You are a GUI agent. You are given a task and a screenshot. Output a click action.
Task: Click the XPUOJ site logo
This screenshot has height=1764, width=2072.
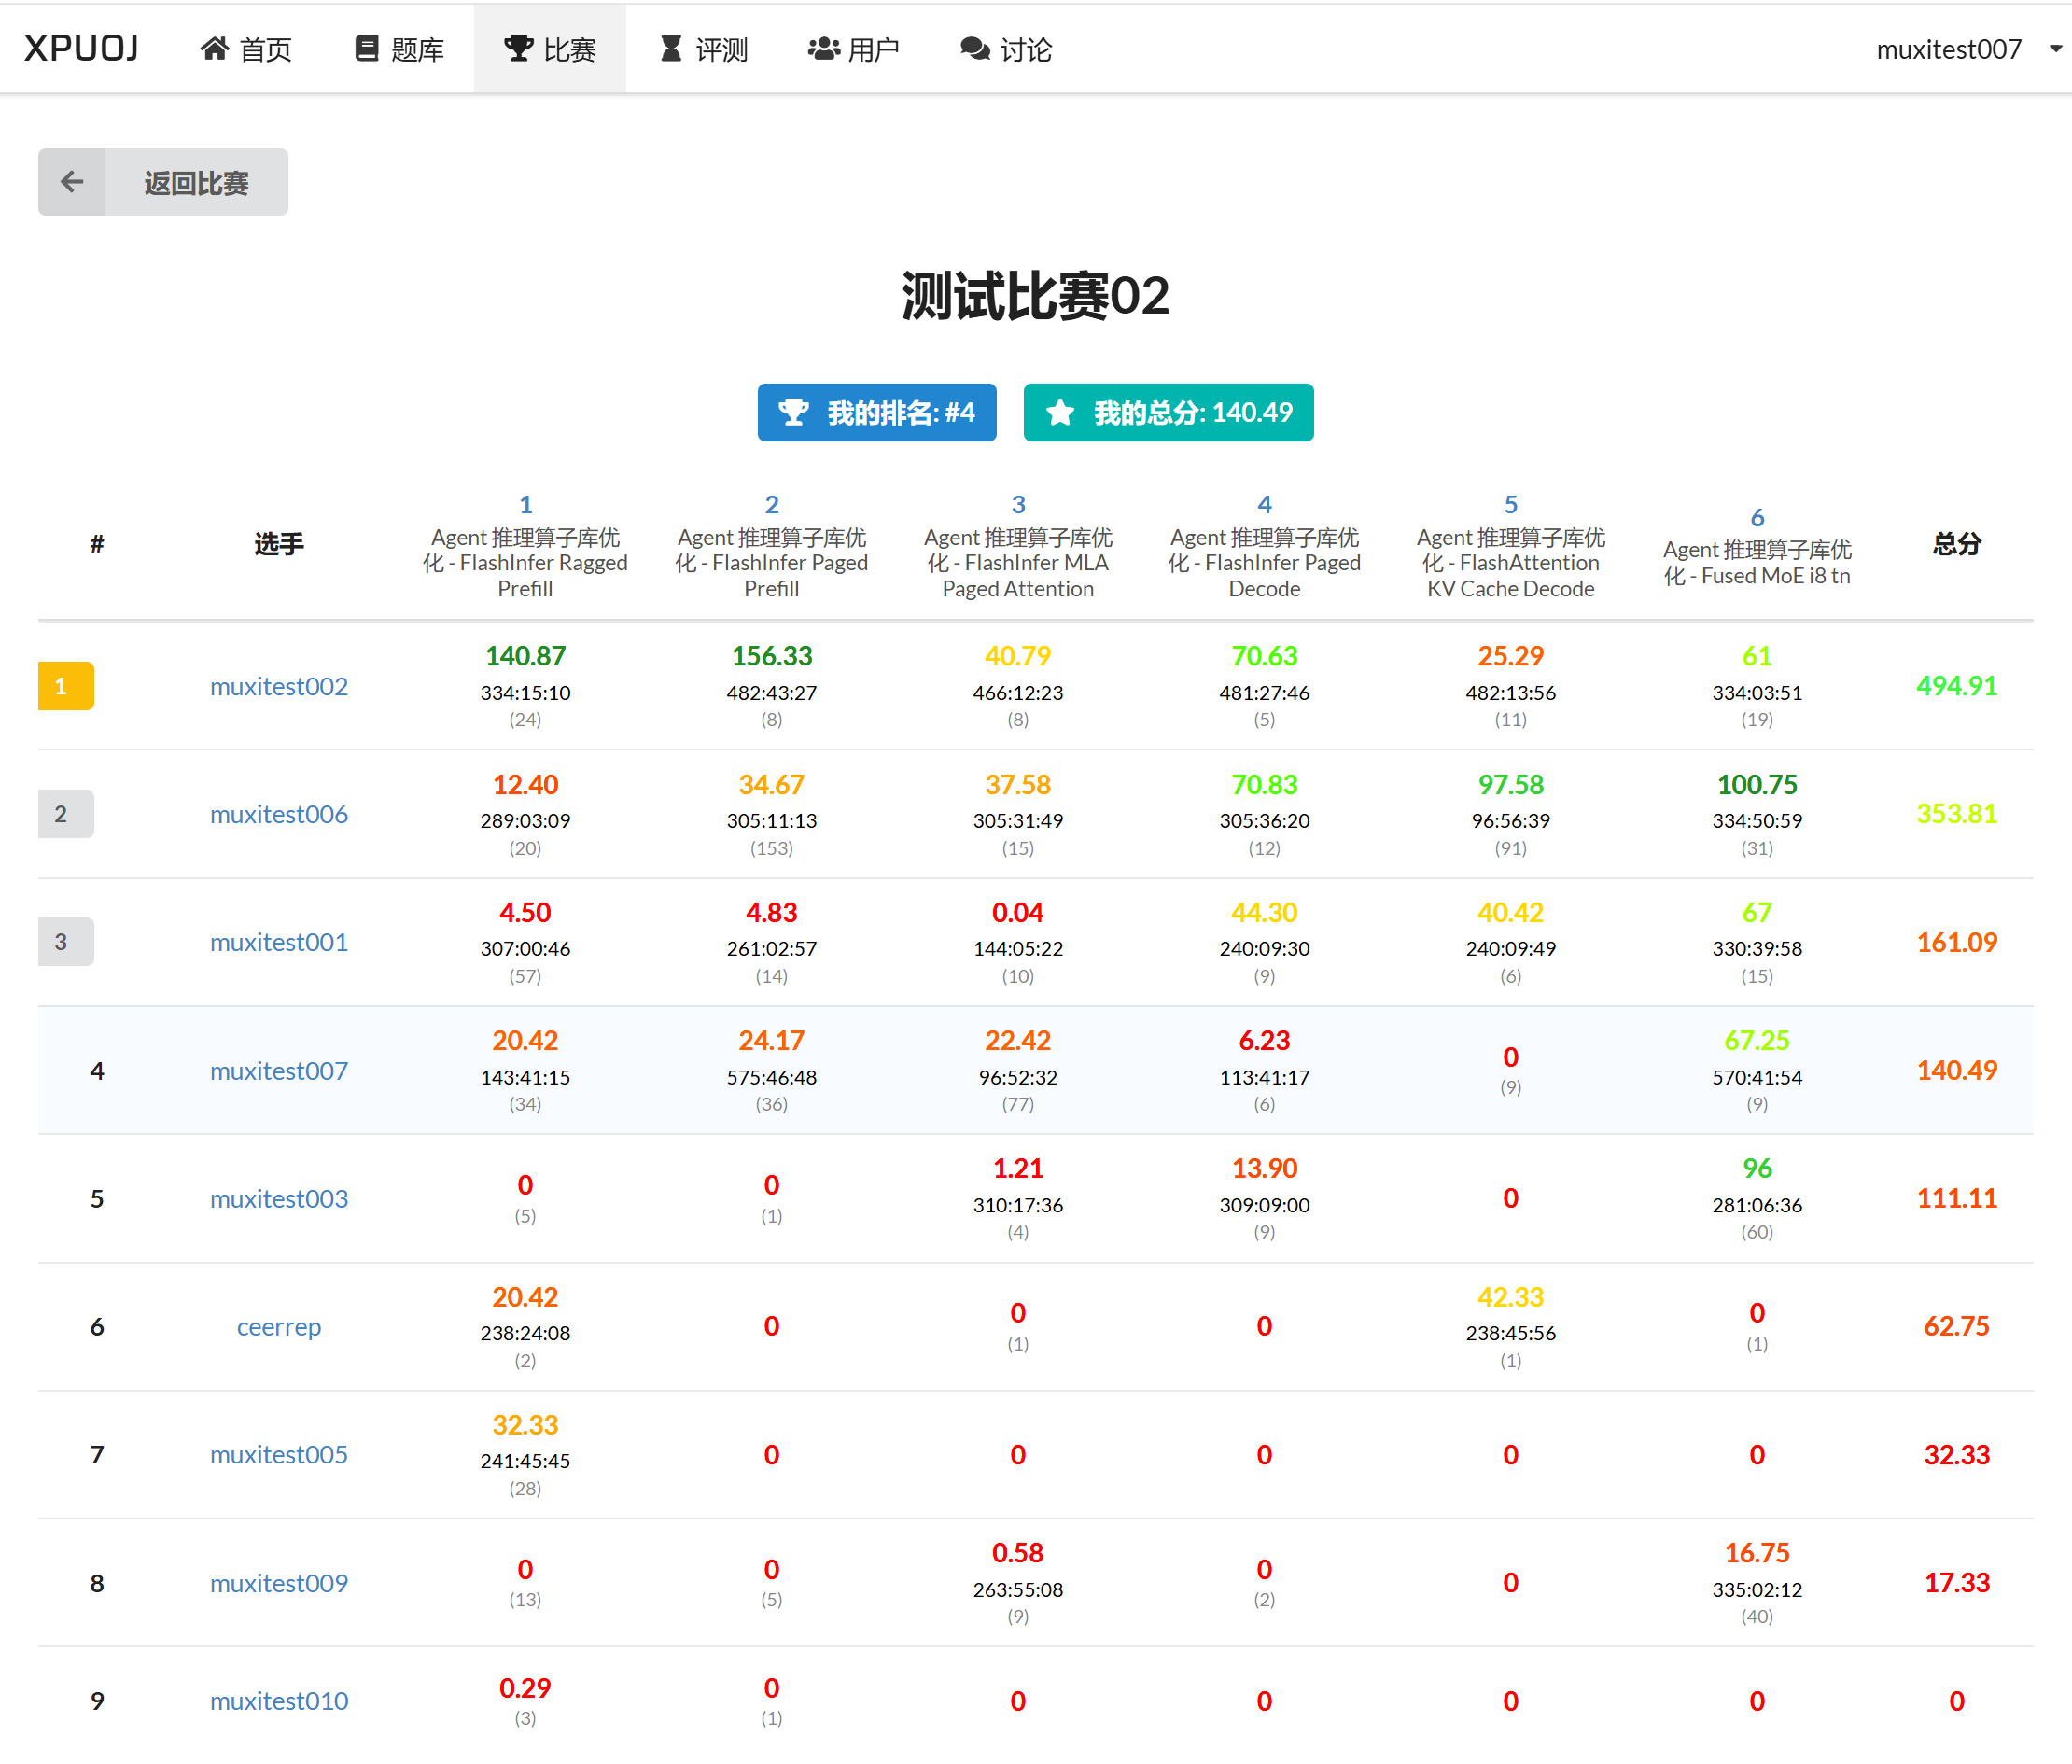coord(81,48)
